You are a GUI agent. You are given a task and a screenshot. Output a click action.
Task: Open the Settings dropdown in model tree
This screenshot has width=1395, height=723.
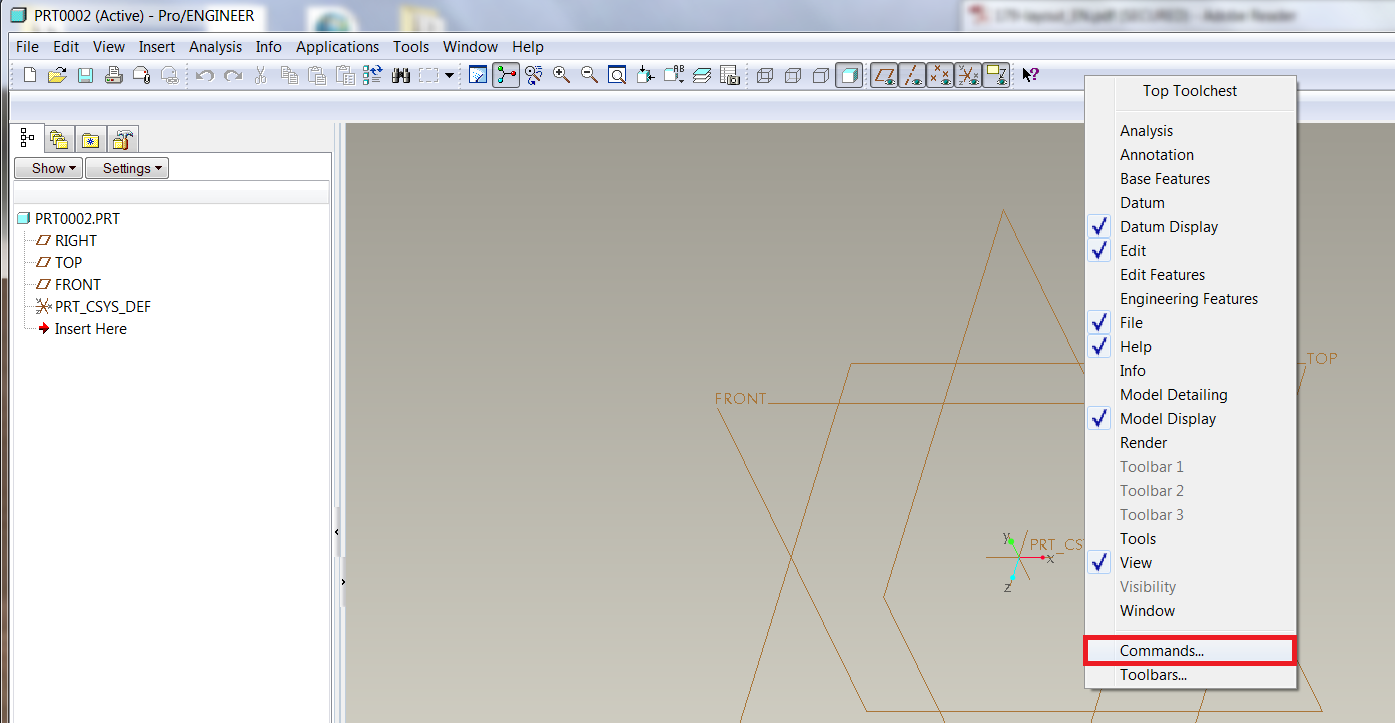(127, 168)
